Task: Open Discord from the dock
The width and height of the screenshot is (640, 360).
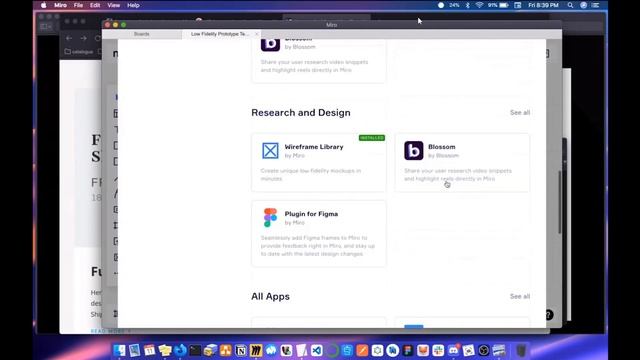Action: coord(453,350)
